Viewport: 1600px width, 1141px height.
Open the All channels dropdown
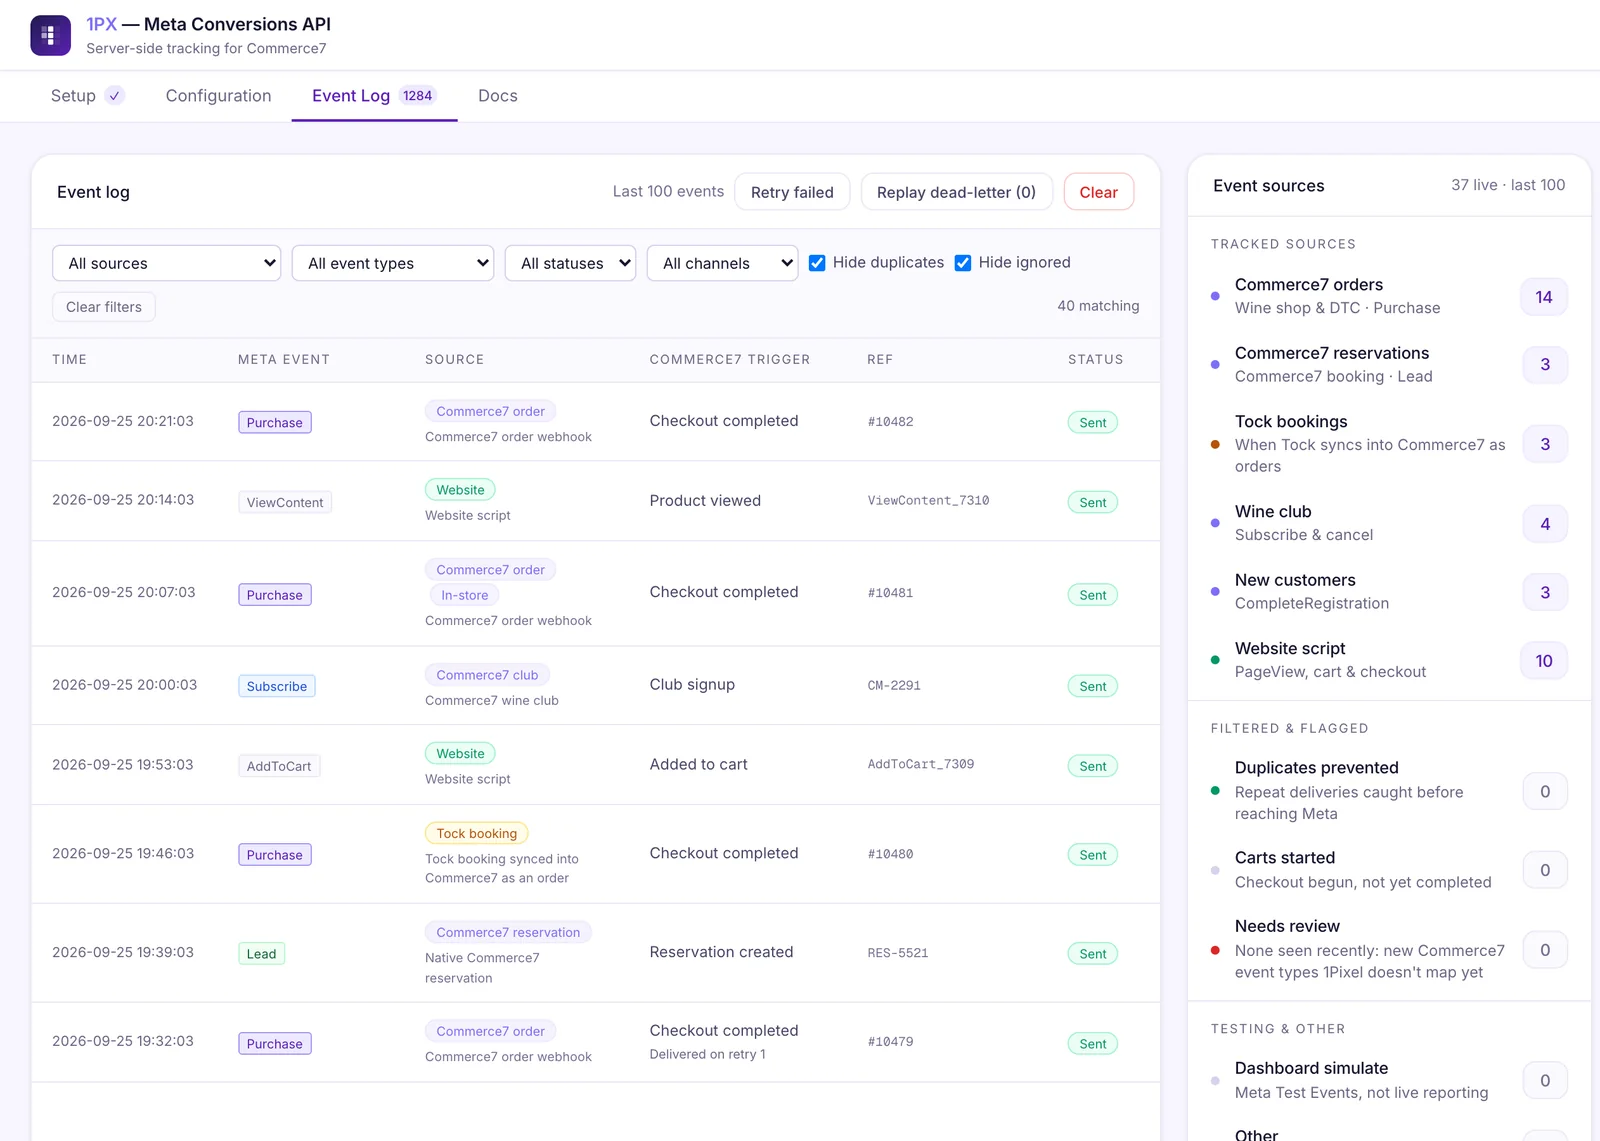[x=722, y=263]
